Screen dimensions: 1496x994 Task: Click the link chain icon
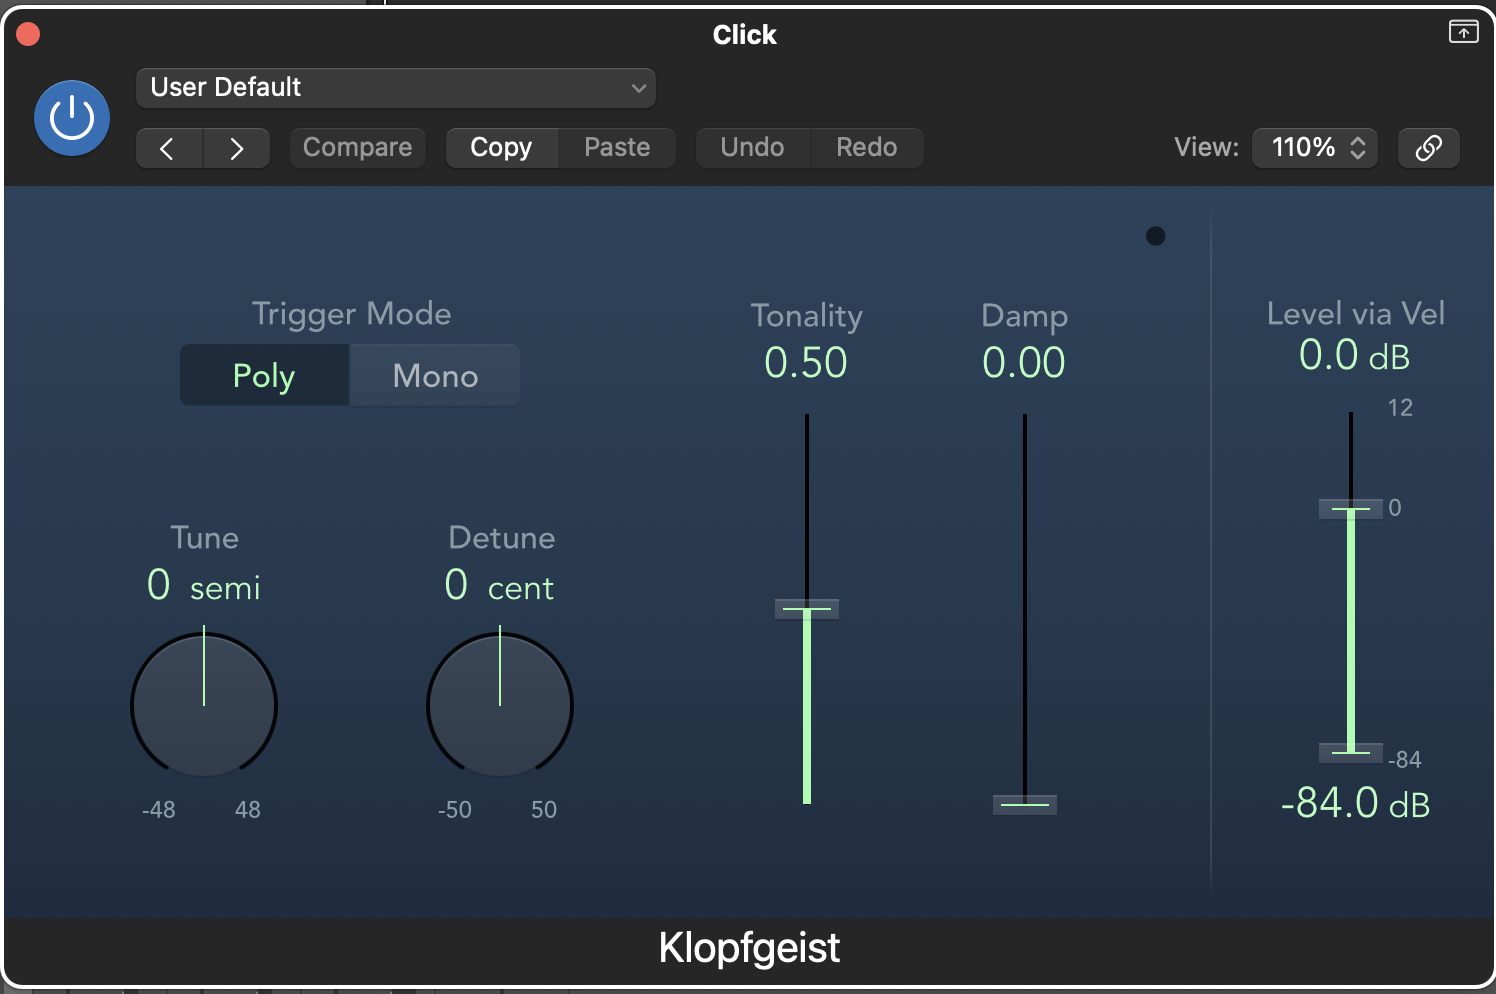1428,148
